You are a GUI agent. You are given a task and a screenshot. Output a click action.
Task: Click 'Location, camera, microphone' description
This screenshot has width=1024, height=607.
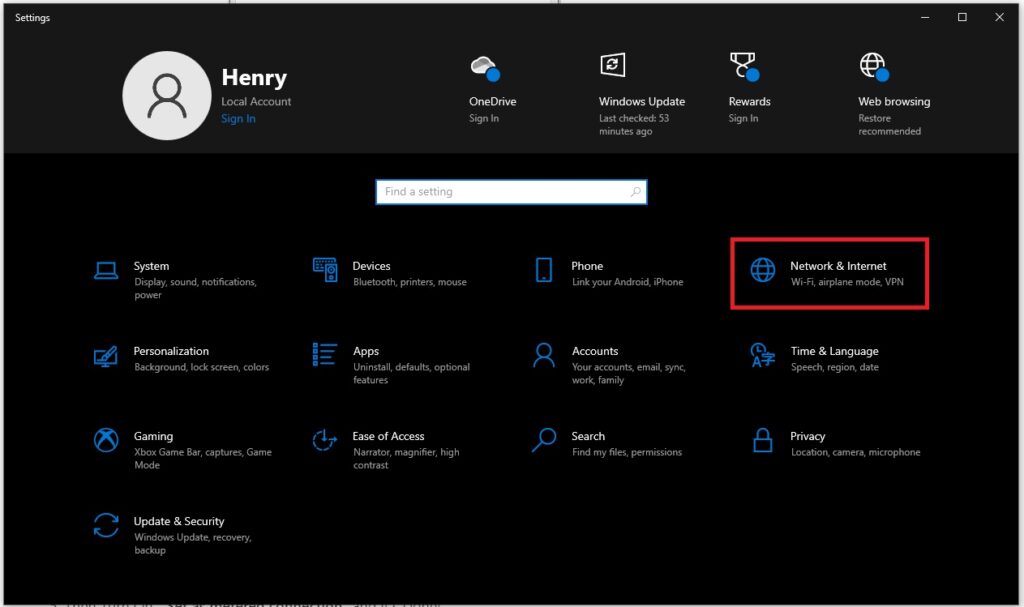tap(856, 451)
